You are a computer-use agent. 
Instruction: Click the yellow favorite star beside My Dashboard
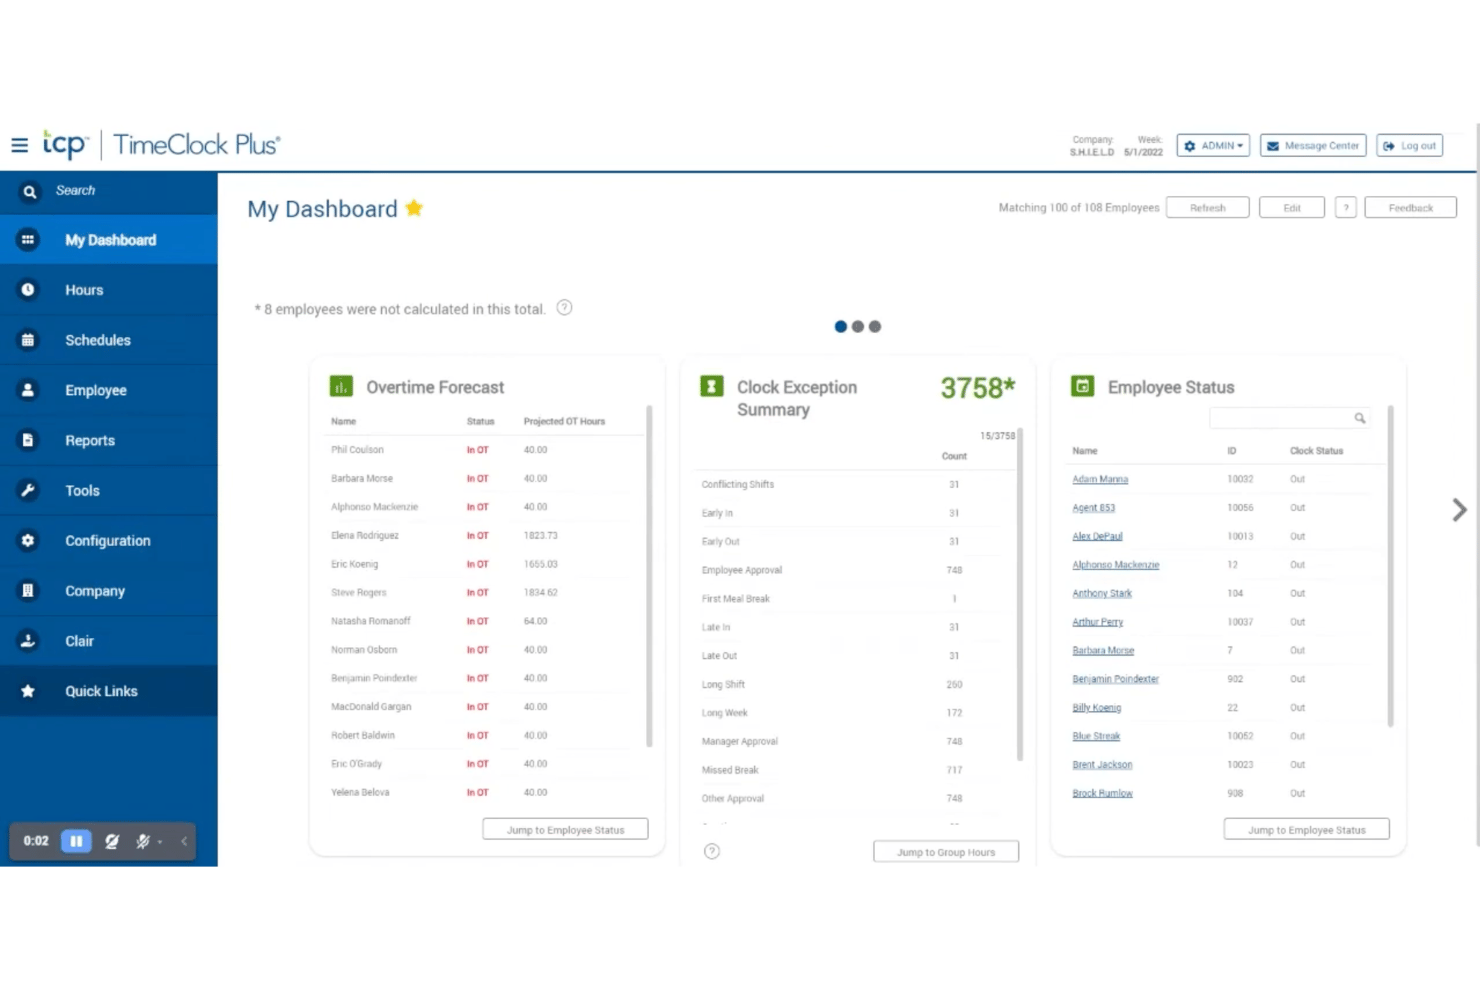coord(414,208)
